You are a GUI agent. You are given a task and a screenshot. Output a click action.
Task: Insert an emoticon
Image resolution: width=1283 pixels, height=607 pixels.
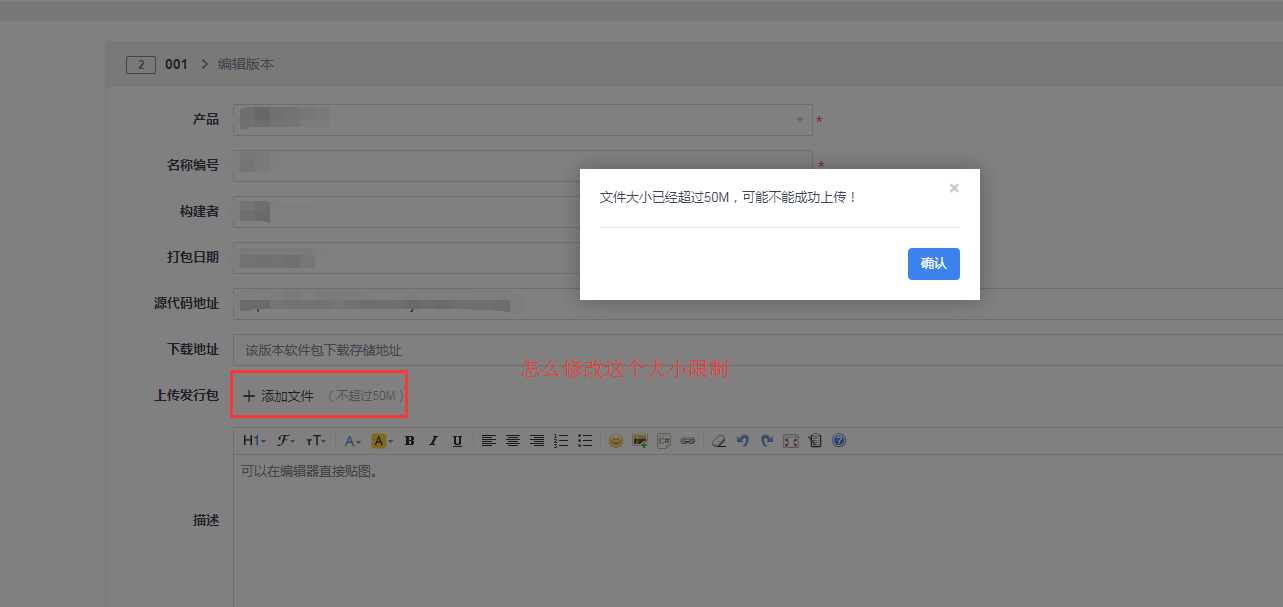click(x=616, y=440)
